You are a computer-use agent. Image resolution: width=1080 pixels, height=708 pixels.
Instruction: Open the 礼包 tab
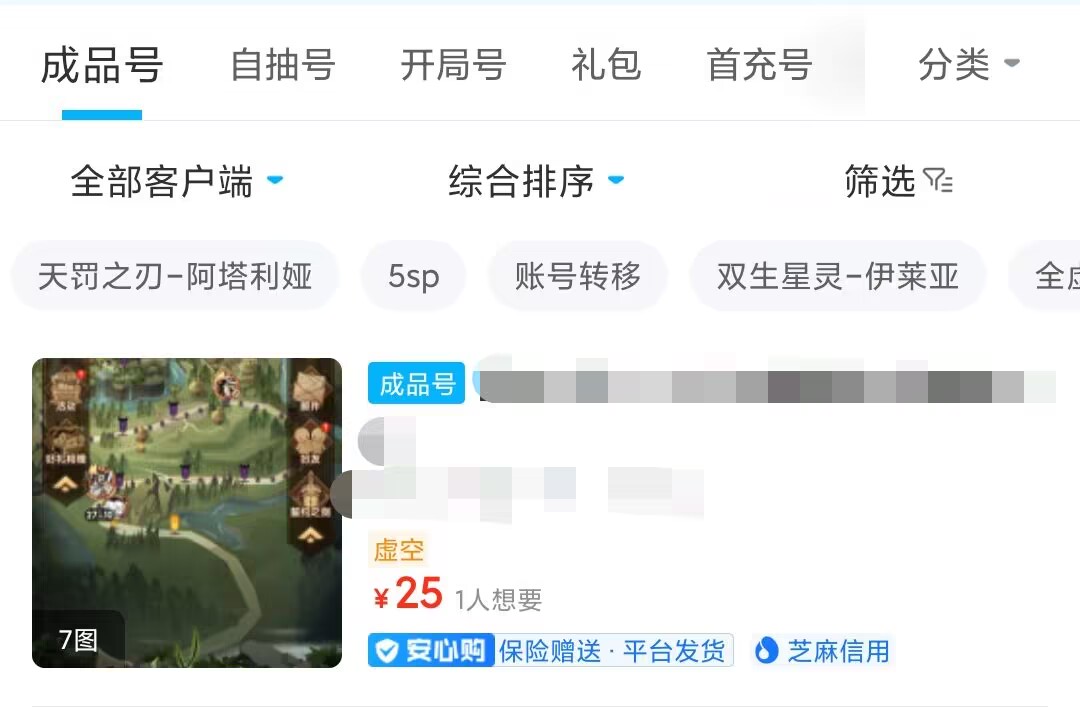(x=606, y=65)
